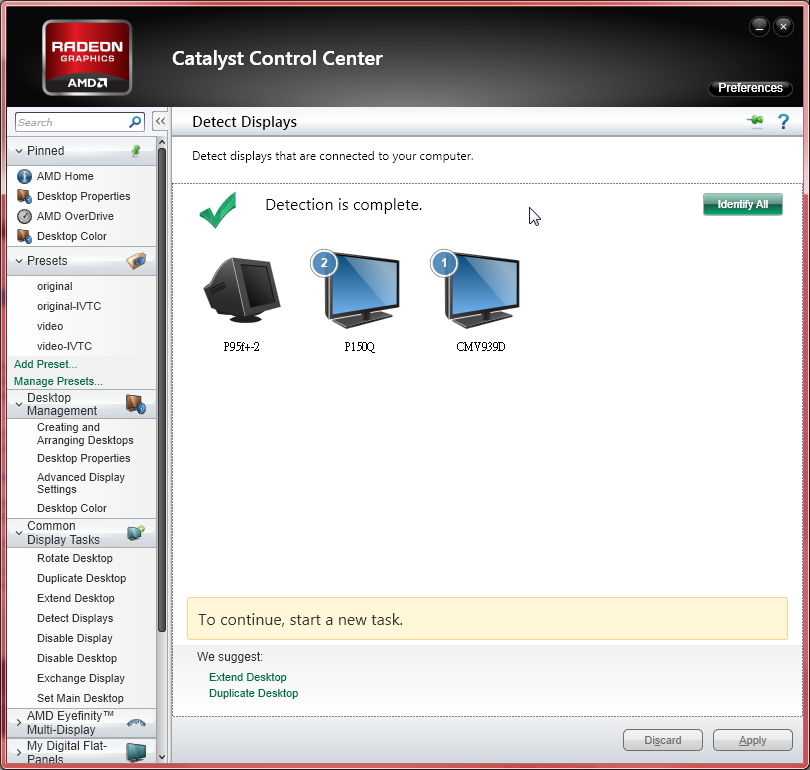Click the Presets camera icon
Image resolution: width=810 pixels, height=770 pixels.
(x=136, y=261)
